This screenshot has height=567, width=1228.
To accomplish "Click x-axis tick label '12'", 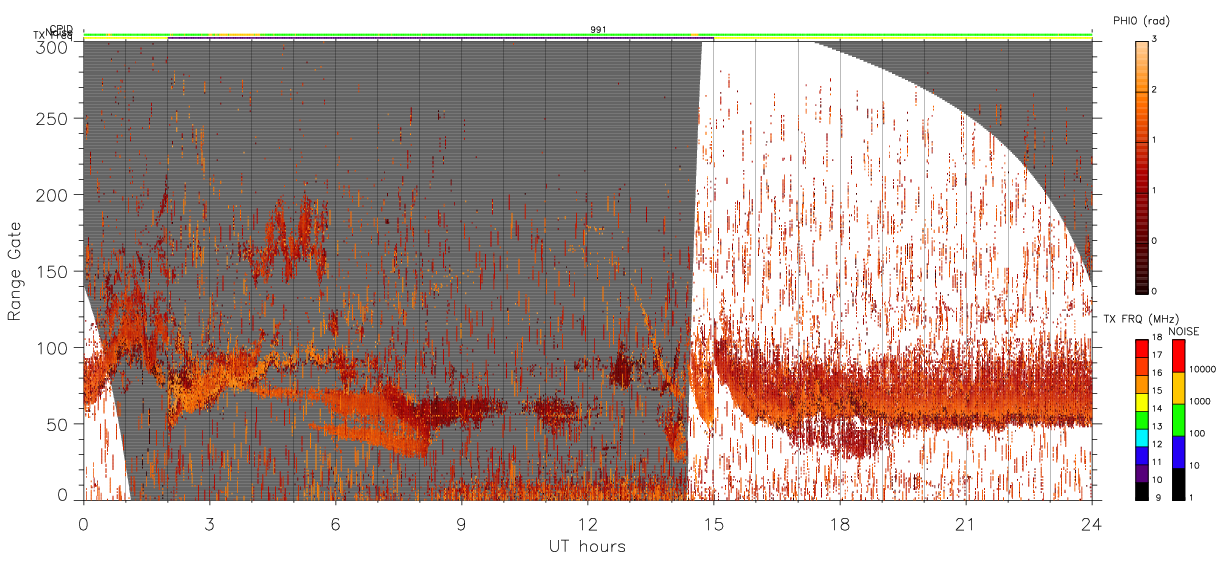I will pos(587,524).
